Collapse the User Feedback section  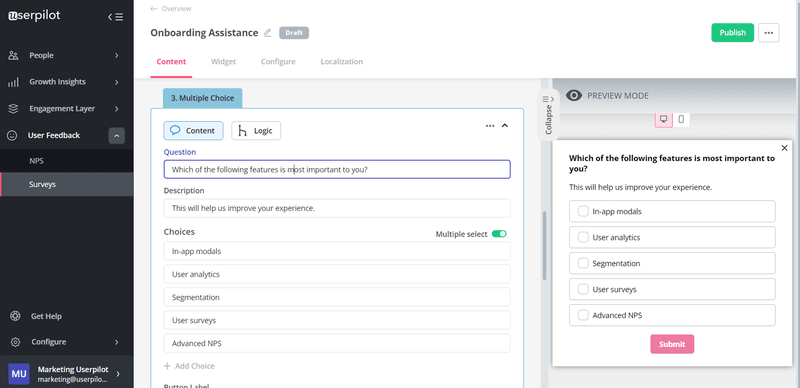click(116, 136)
